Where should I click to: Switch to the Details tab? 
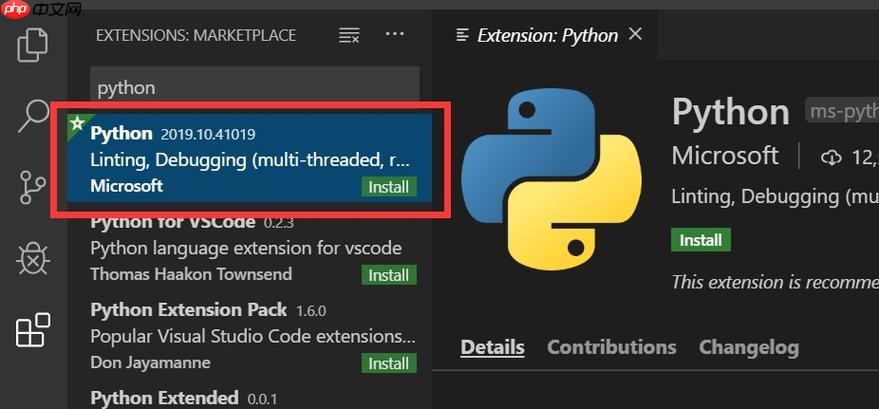492,348
